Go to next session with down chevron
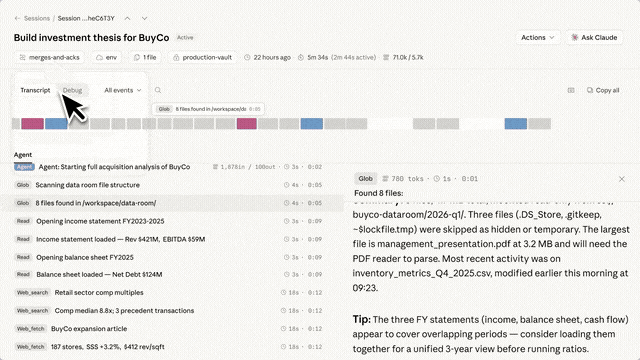Viewport: 640px width, 360px height. [x=144, y=18]
